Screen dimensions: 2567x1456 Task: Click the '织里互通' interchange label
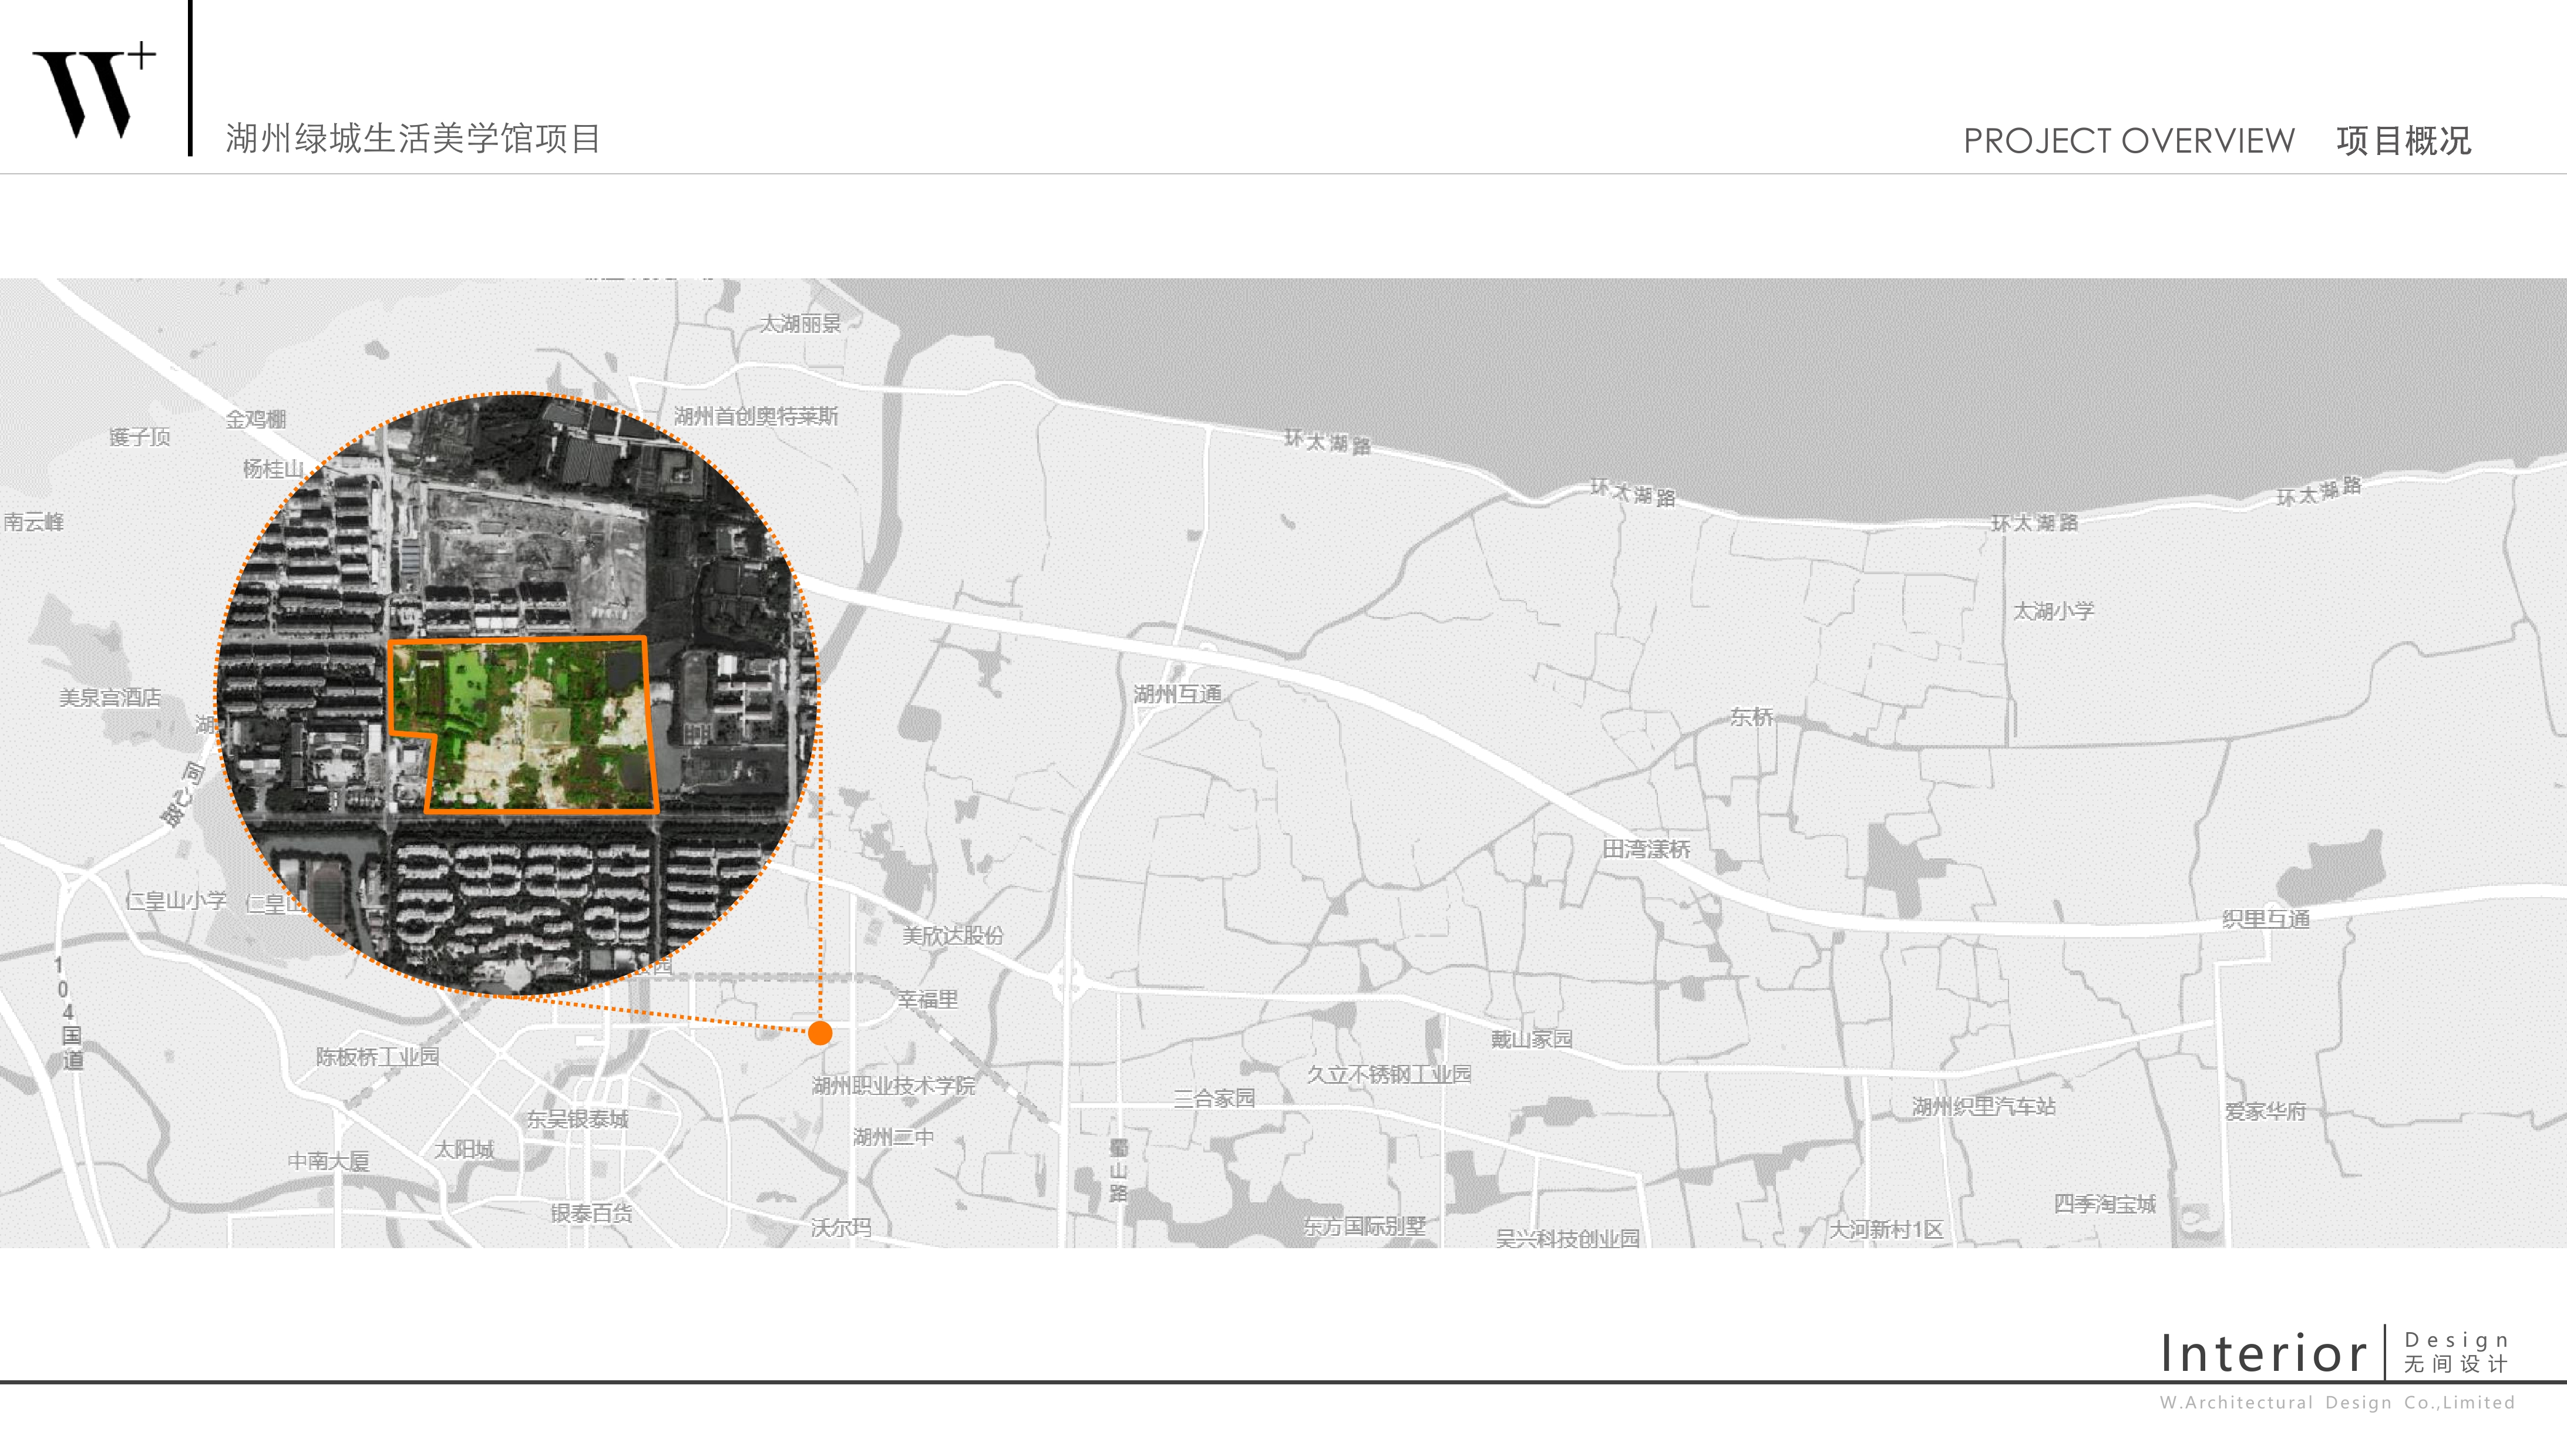2266,919
